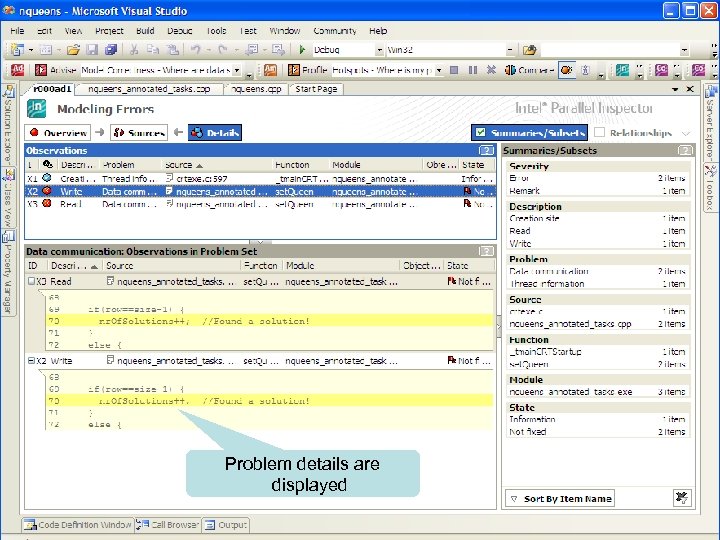Click the tools icon beside Sort By
The height and width of the screenshot is (540, 720).
(x=682, y=498)
